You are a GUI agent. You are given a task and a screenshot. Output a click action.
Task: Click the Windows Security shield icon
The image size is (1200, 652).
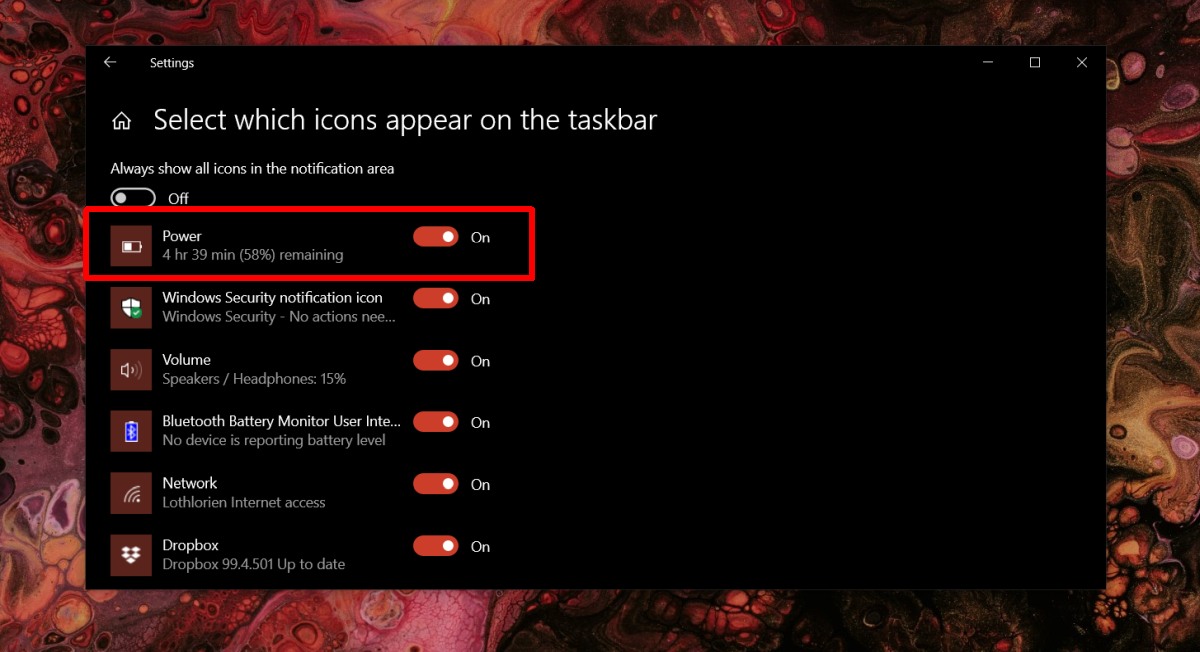[130, 305]
